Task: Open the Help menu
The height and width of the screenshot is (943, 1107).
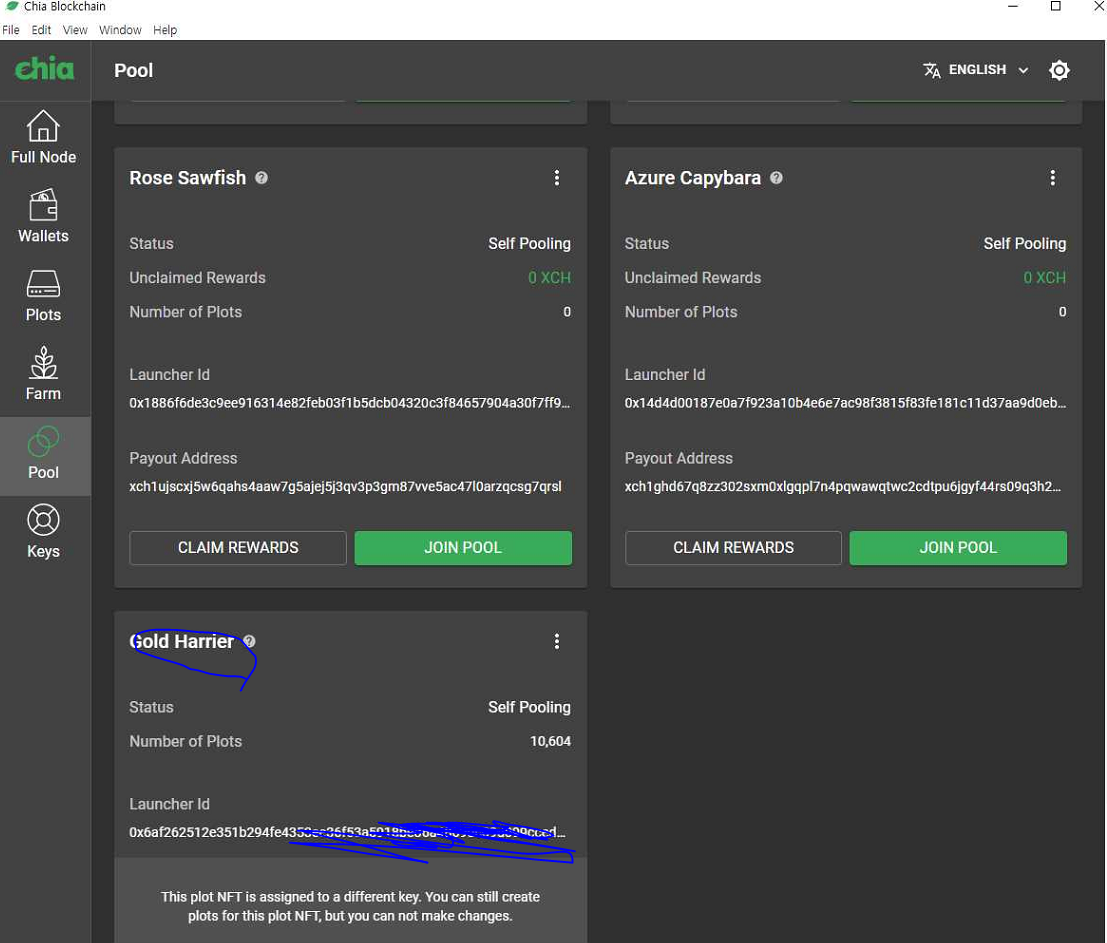Action: [165, 30]
